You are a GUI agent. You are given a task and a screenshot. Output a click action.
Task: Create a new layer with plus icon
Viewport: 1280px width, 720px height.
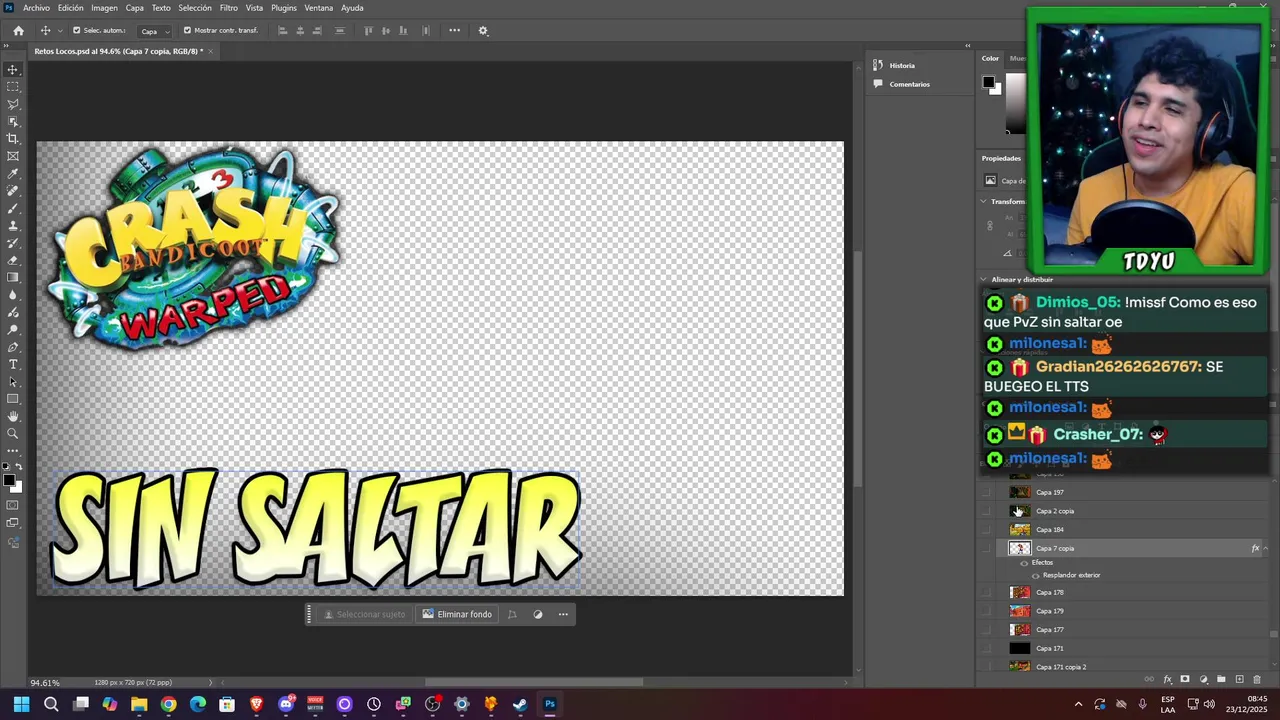coord(1239,679)
